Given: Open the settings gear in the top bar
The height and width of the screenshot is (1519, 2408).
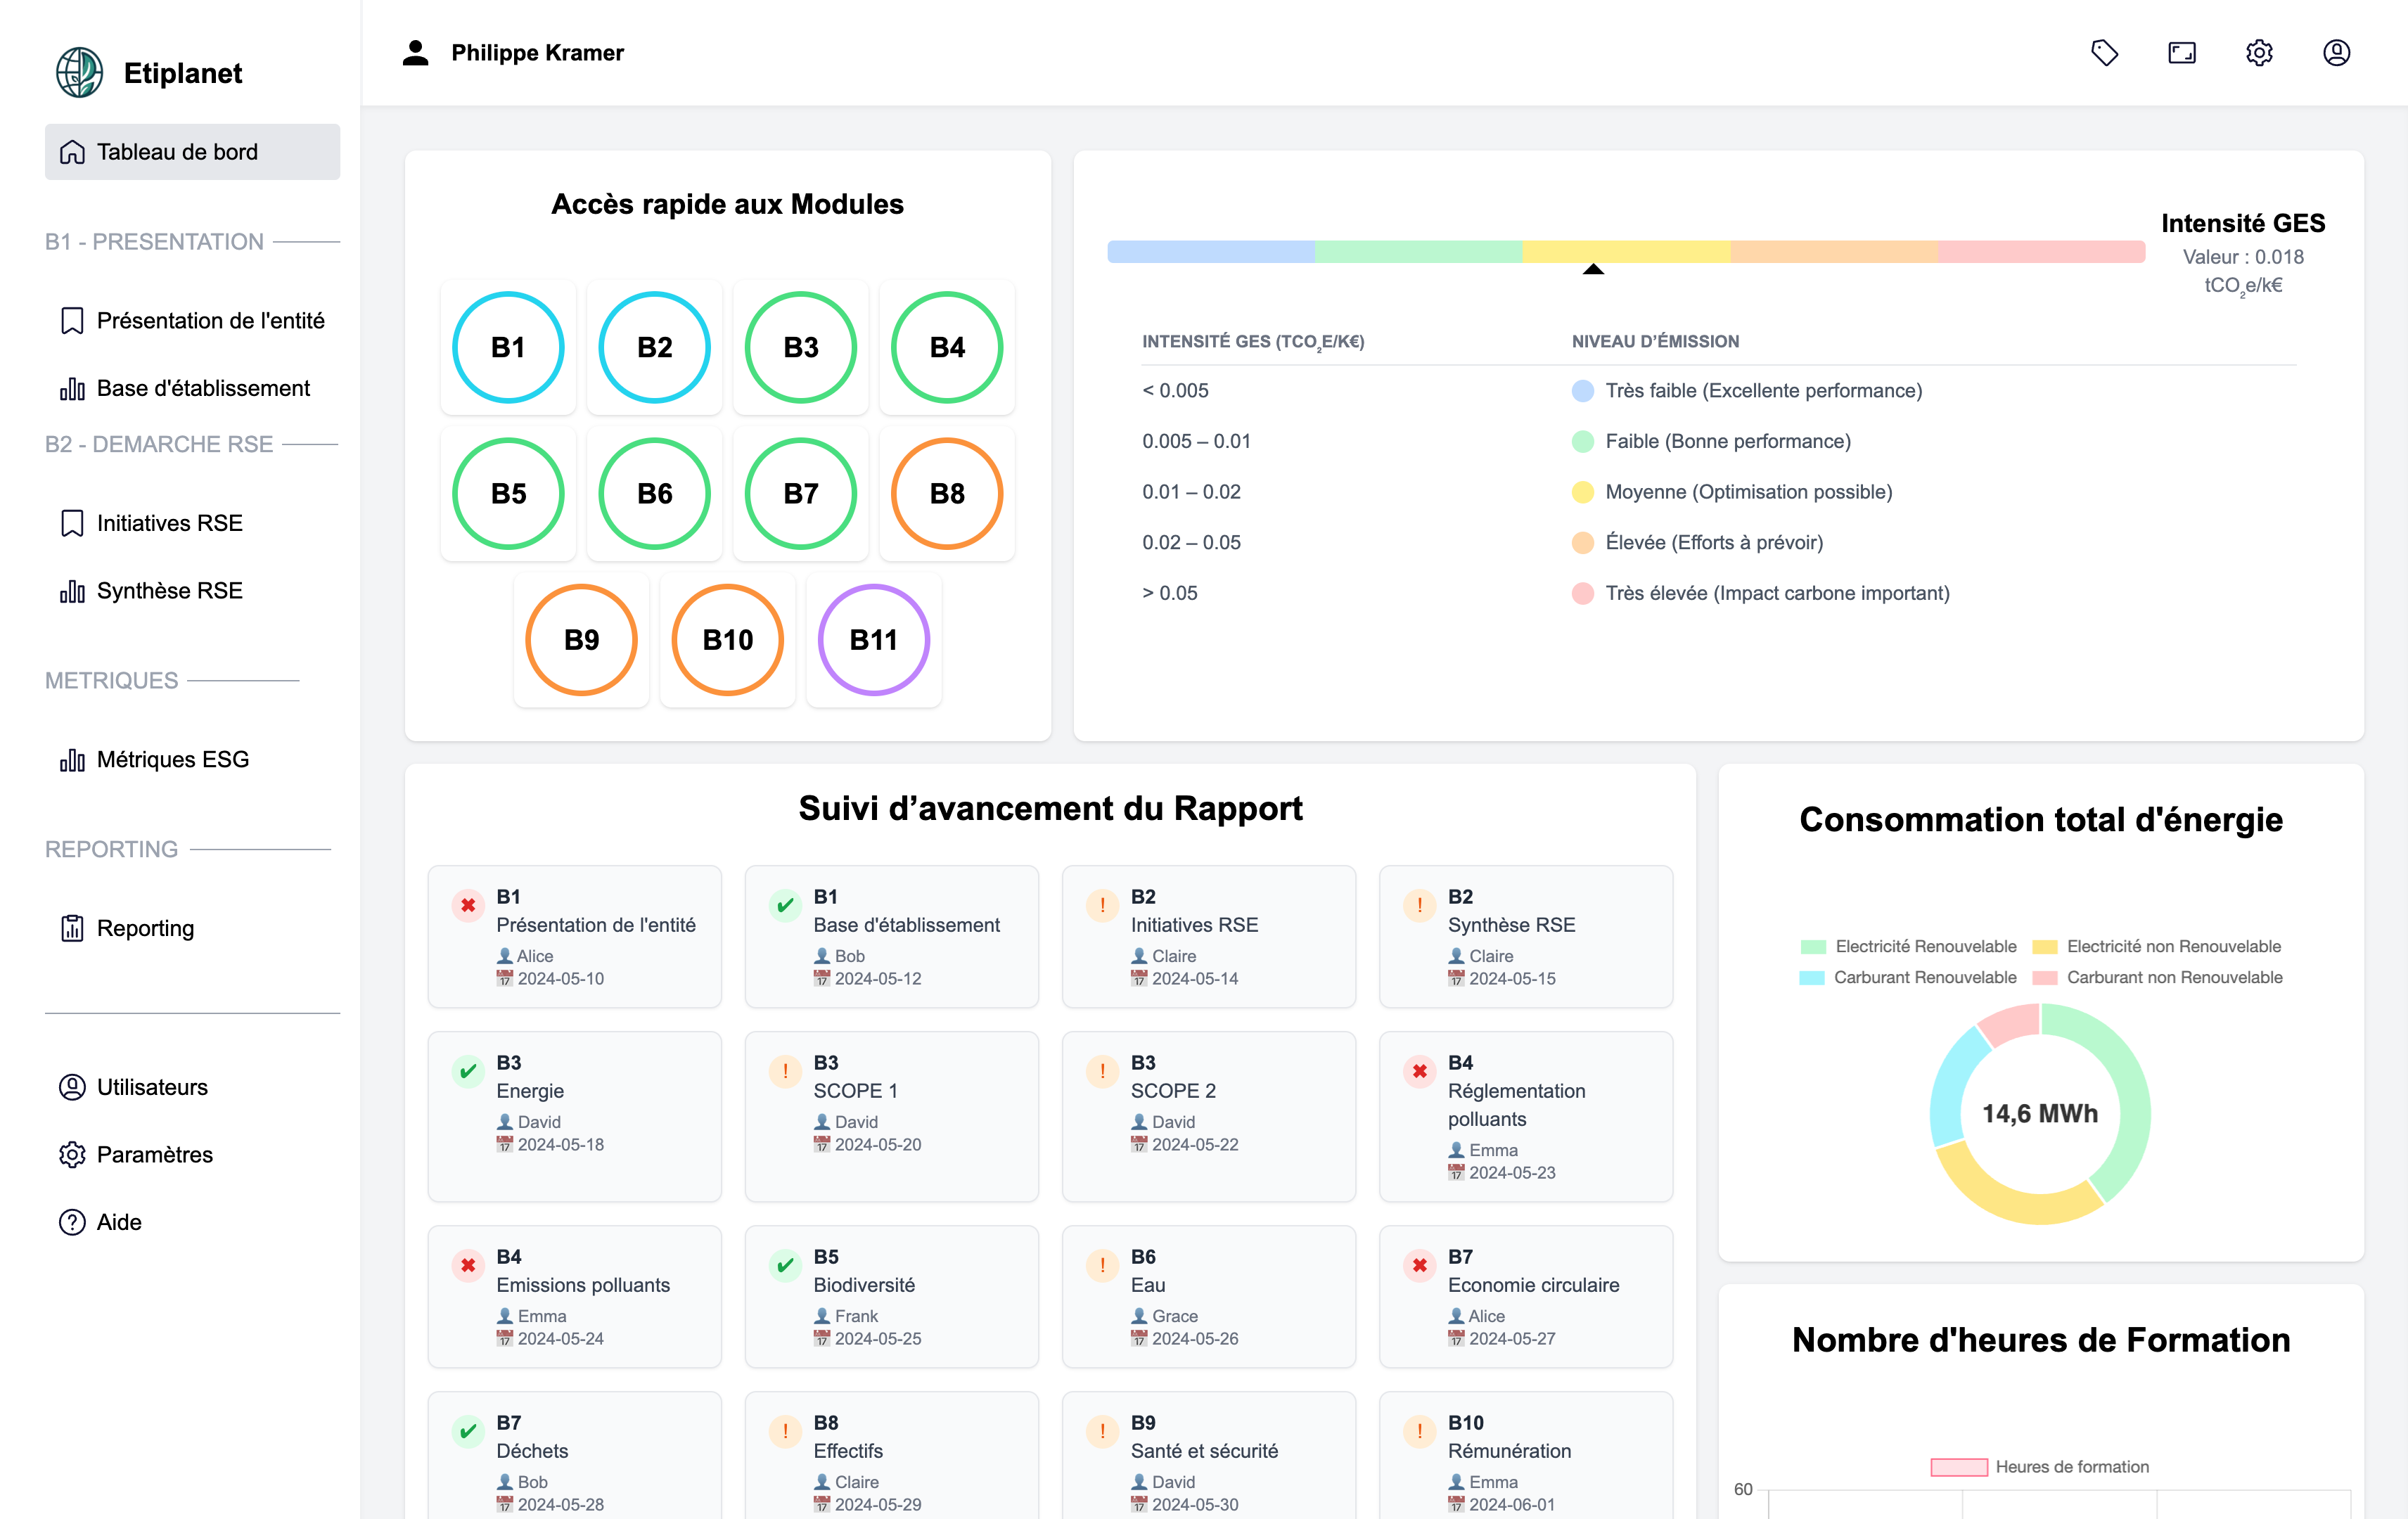Looking at the screenshot, I should pos(2259,52).
